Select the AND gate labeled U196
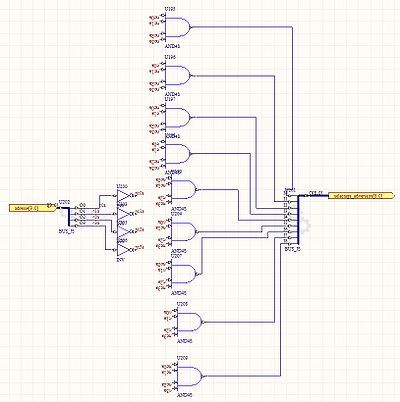 178,75
